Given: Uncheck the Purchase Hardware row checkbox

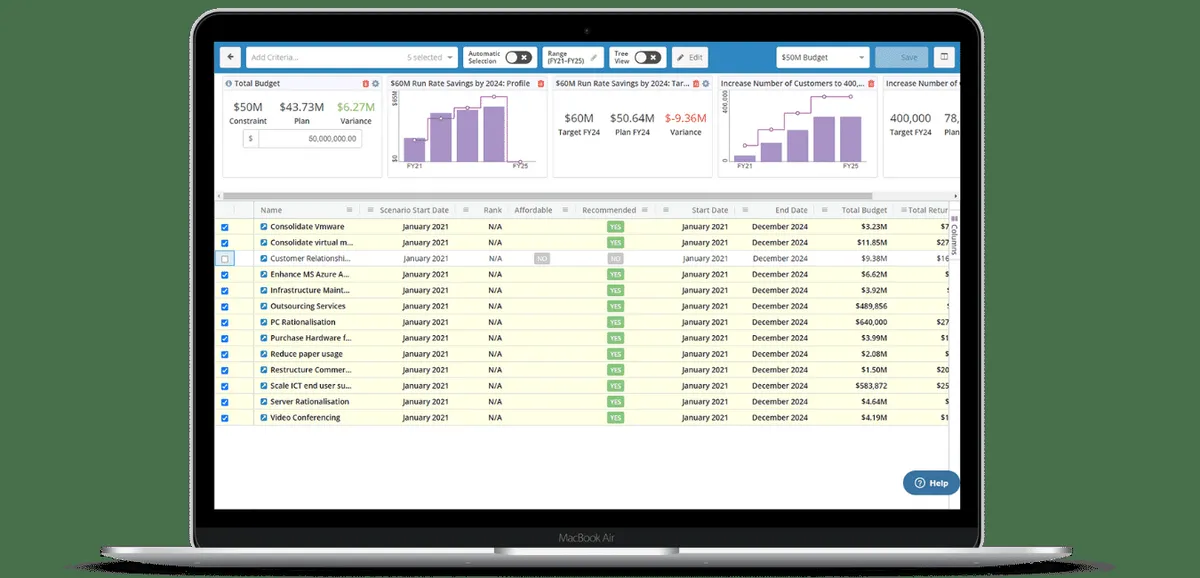Looking at the screenshot, I should [x=224, y=338].
